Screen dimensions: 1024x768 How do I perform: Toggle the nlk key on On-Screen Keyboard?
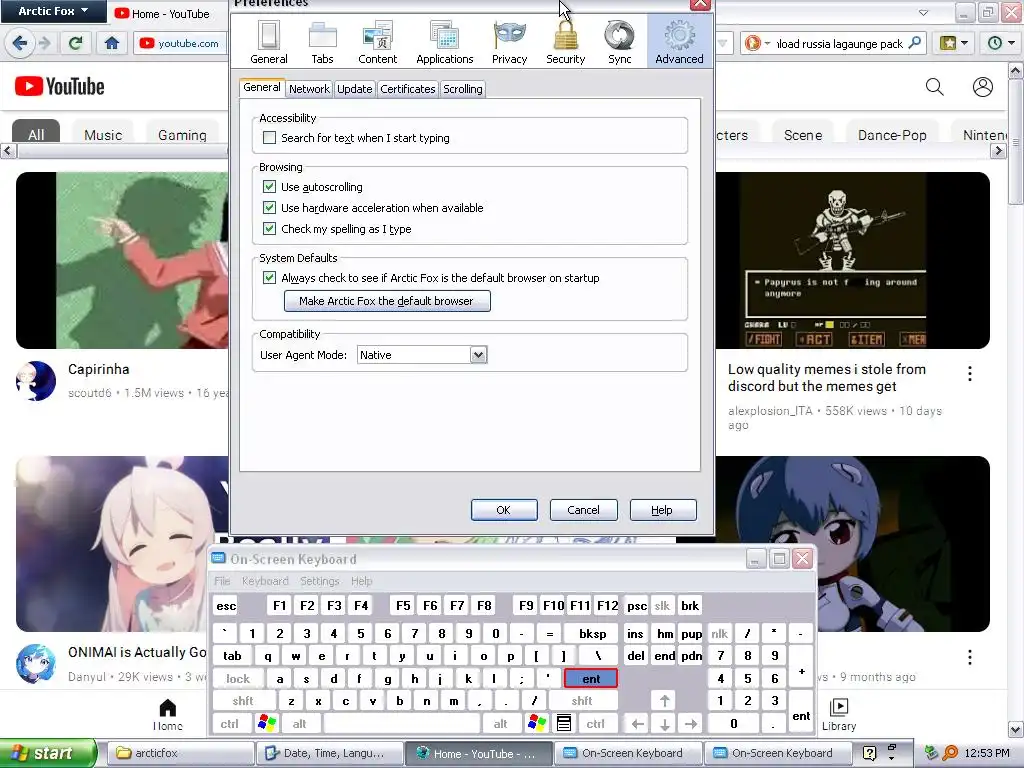coord(719,633)
